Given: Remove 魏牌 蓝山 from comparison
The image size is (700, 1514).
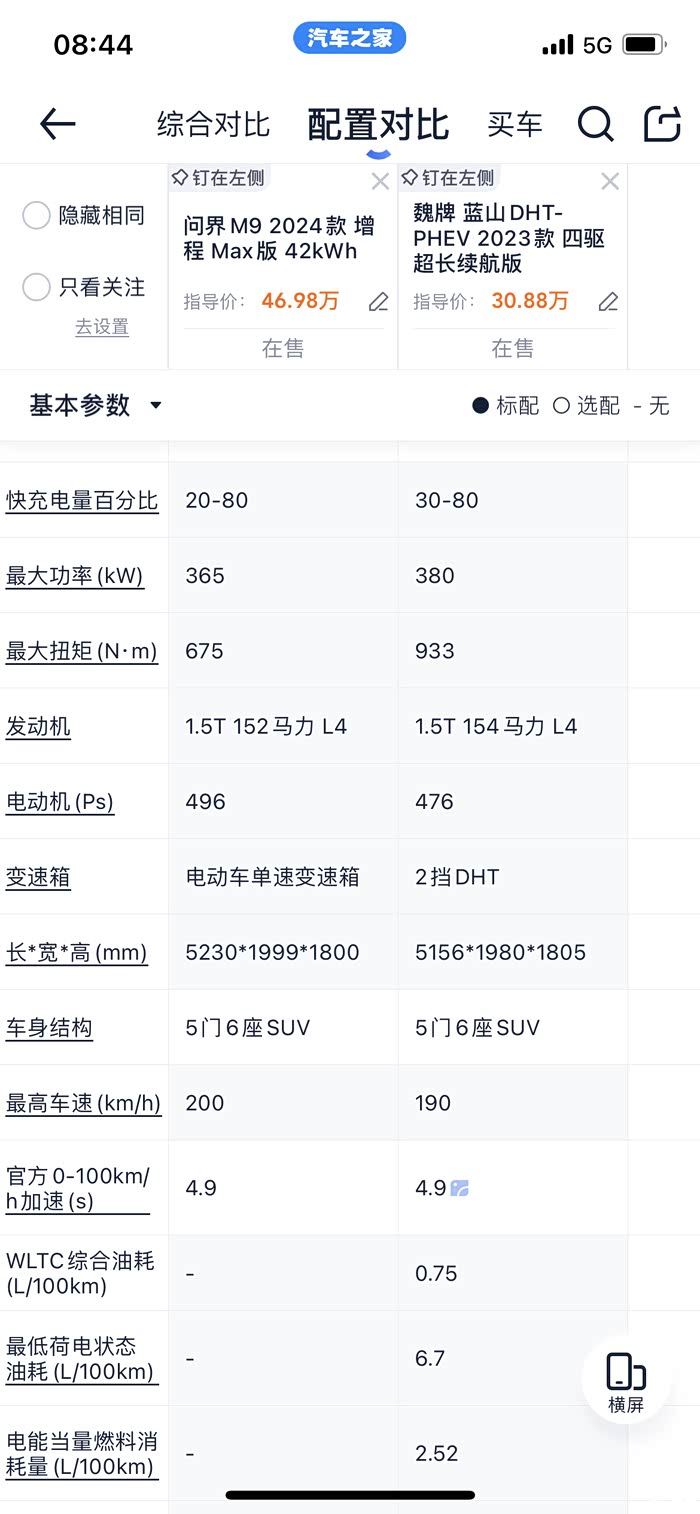Looking at the screenshot, I should coord(610,181).
